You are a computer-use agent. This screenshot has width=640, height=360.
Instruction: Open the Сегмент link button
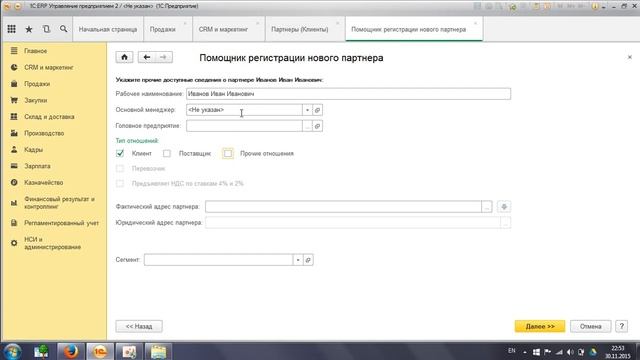[308, 260]
